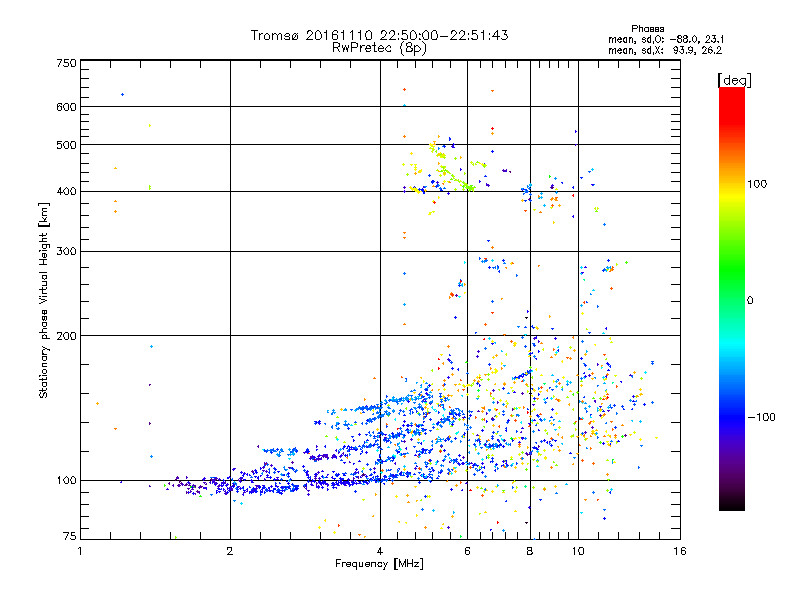The height and width of the screenshot is (600, 800).
Task: Click the x-axis tick label '8'
Action: point(530,551)
